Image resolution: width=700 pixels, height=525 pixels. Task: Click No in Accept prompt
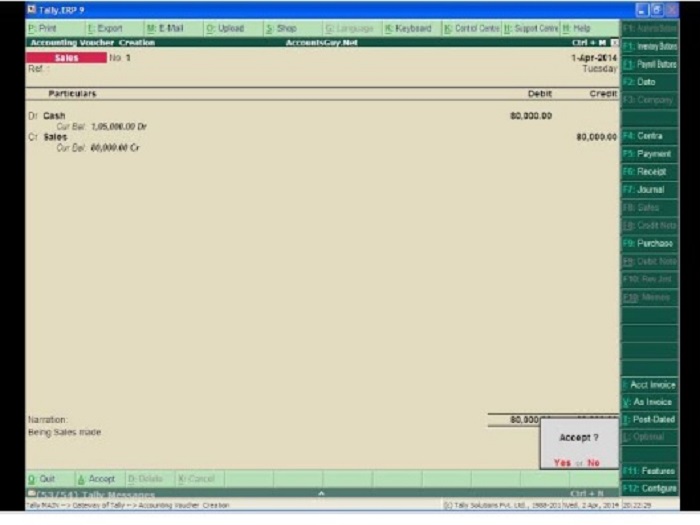(593, 463)
